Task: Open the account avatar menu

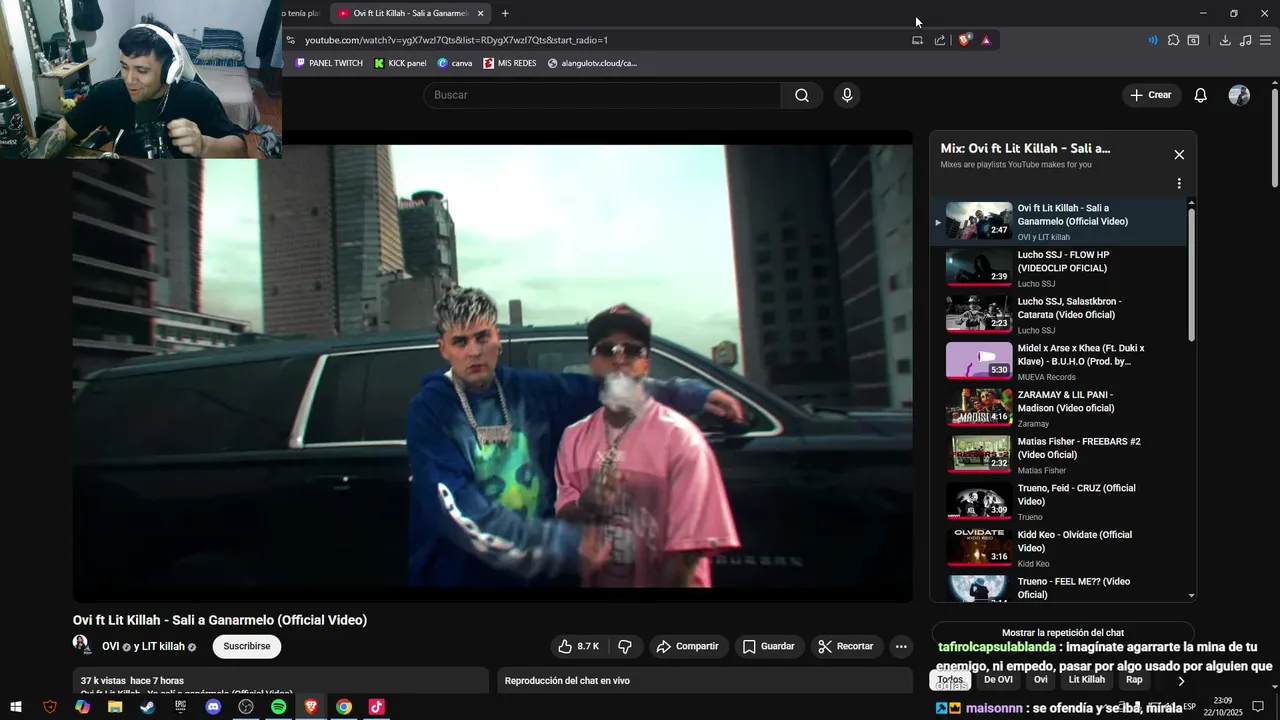Action: (1239, 95)
